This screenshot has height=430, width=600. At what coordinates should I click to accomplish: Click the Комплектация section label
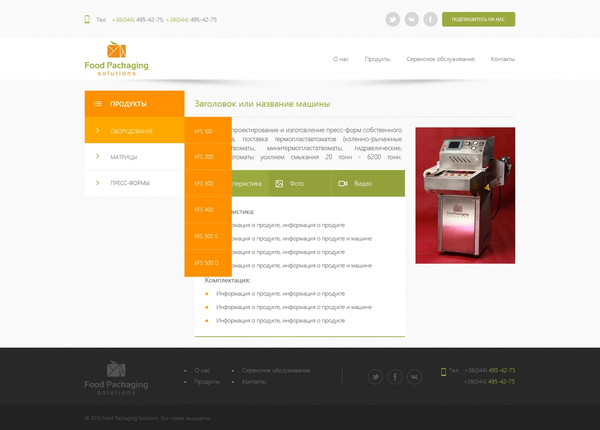[x=227, y=280]
